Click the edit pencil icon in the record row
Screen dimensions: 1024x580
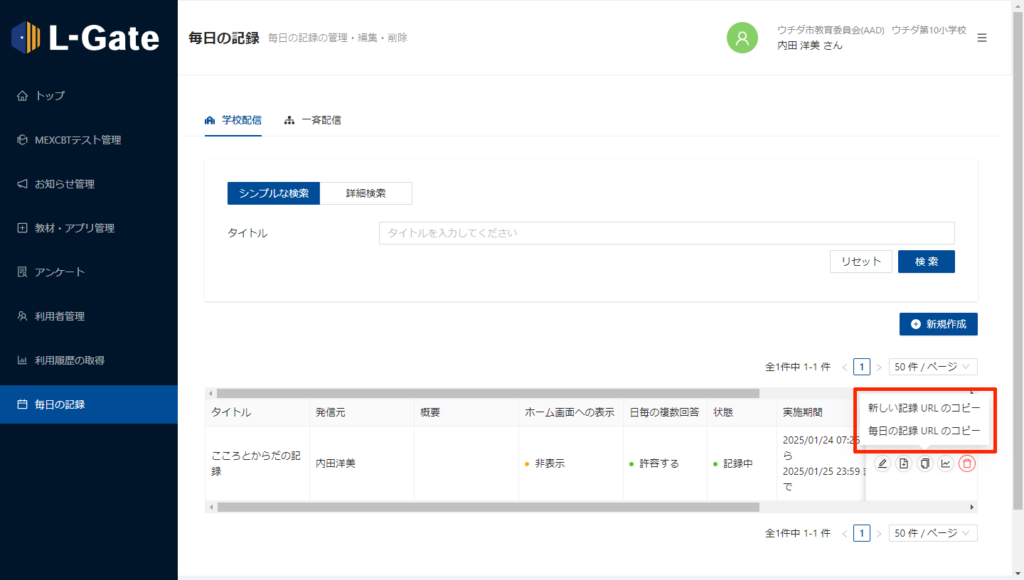pos(882,464)
